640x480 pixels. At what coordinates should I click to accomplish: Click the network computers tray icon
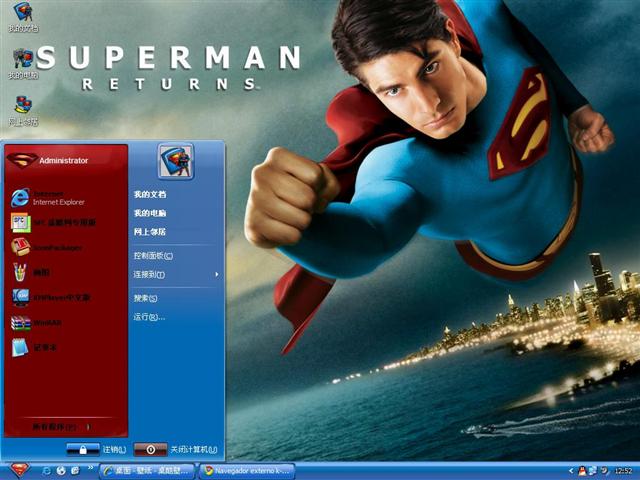click(x=592, y=471)
